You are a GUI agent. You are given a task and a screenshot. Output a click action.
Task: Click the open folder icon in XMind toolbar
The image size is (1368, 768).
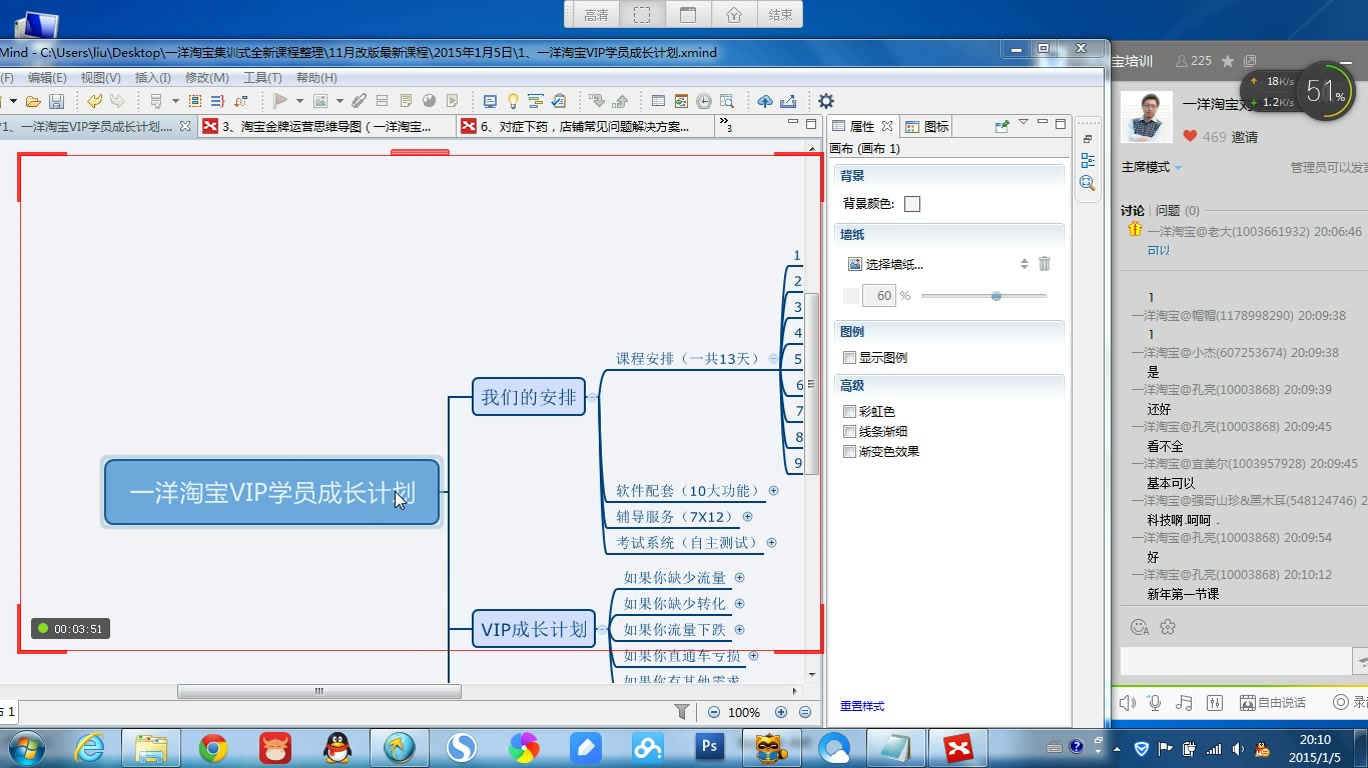tap(33, 101)
